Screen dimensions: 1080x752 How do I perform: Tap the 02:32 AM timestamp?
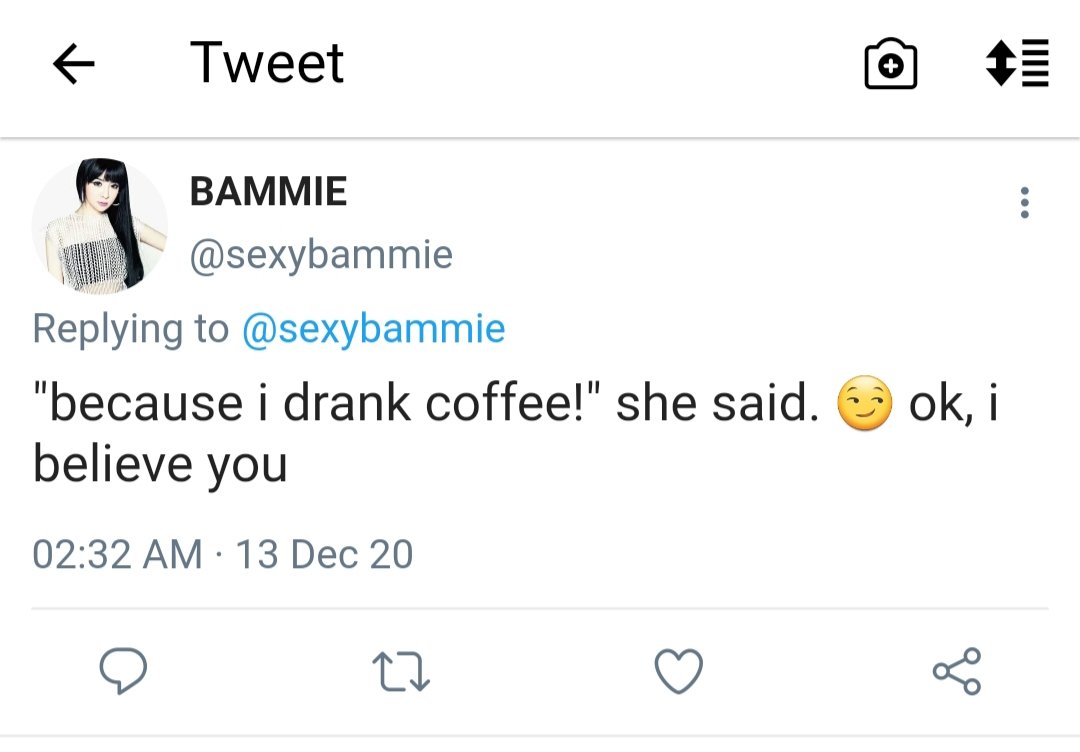click(x=117, y=554)
